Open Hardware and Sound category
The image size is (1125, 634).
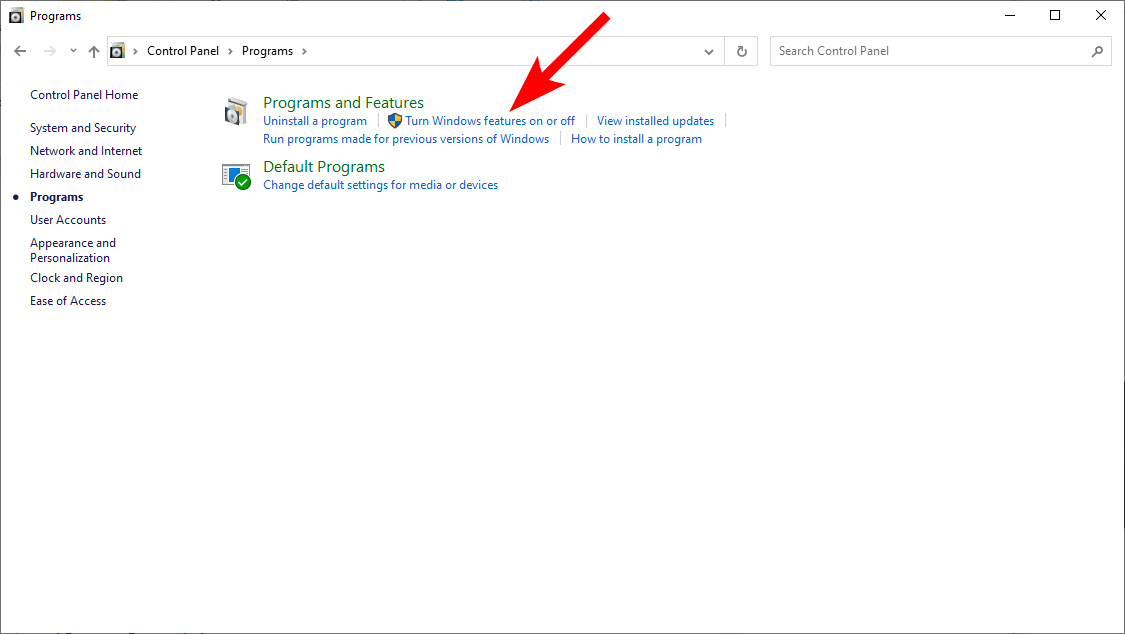click(x=85, y=174)
